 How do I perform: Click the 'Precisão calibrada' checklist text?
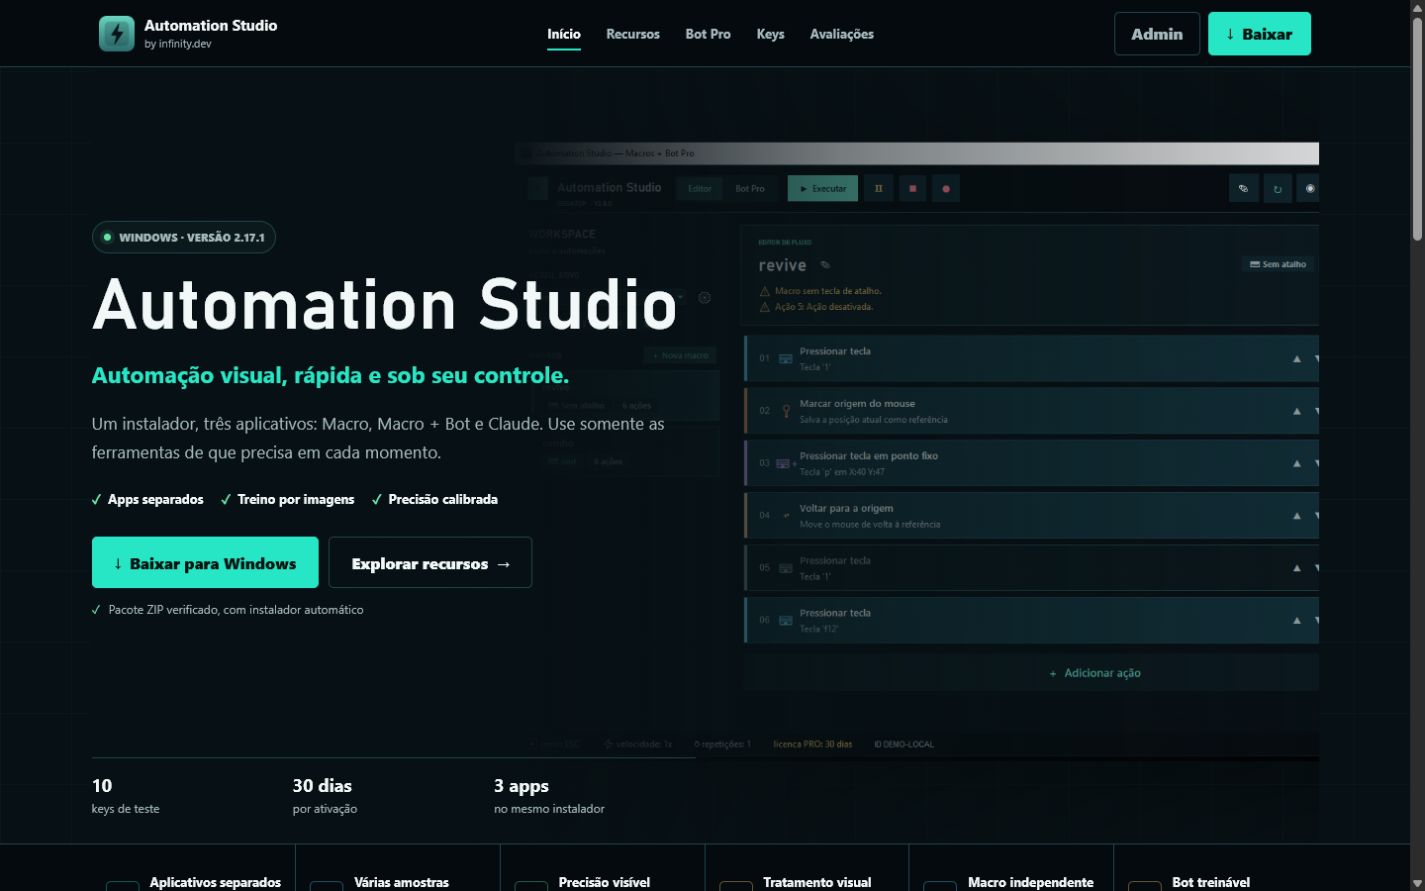coord(443,499)
